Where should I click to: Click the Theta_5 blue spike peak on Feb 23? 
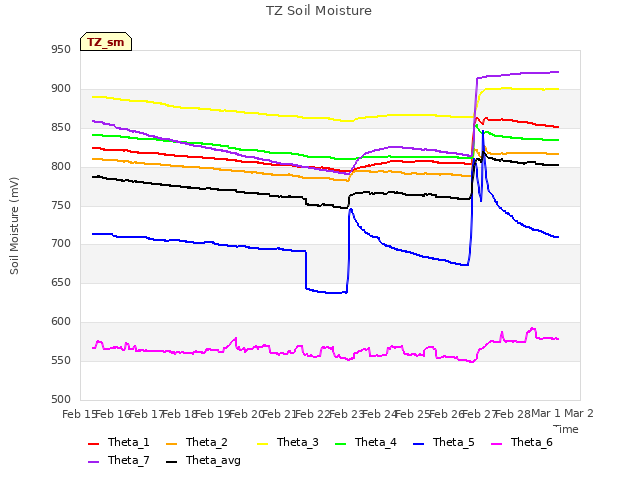[351, 209]
